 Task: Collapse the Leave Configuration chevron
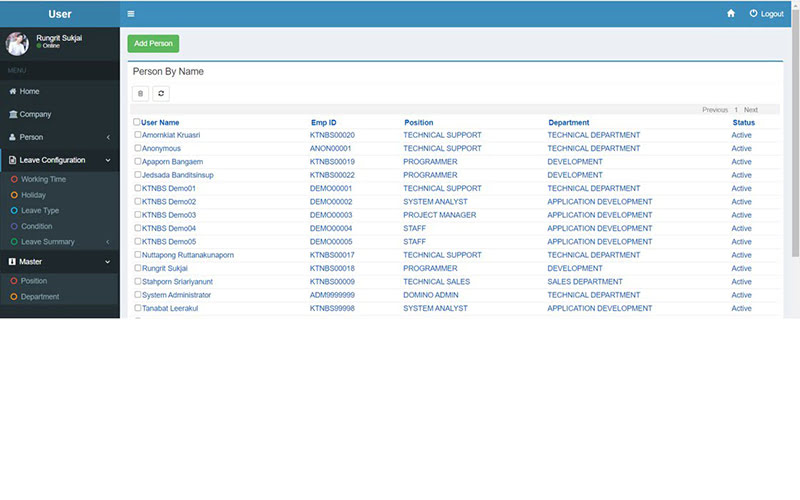(x=108, y=160)
